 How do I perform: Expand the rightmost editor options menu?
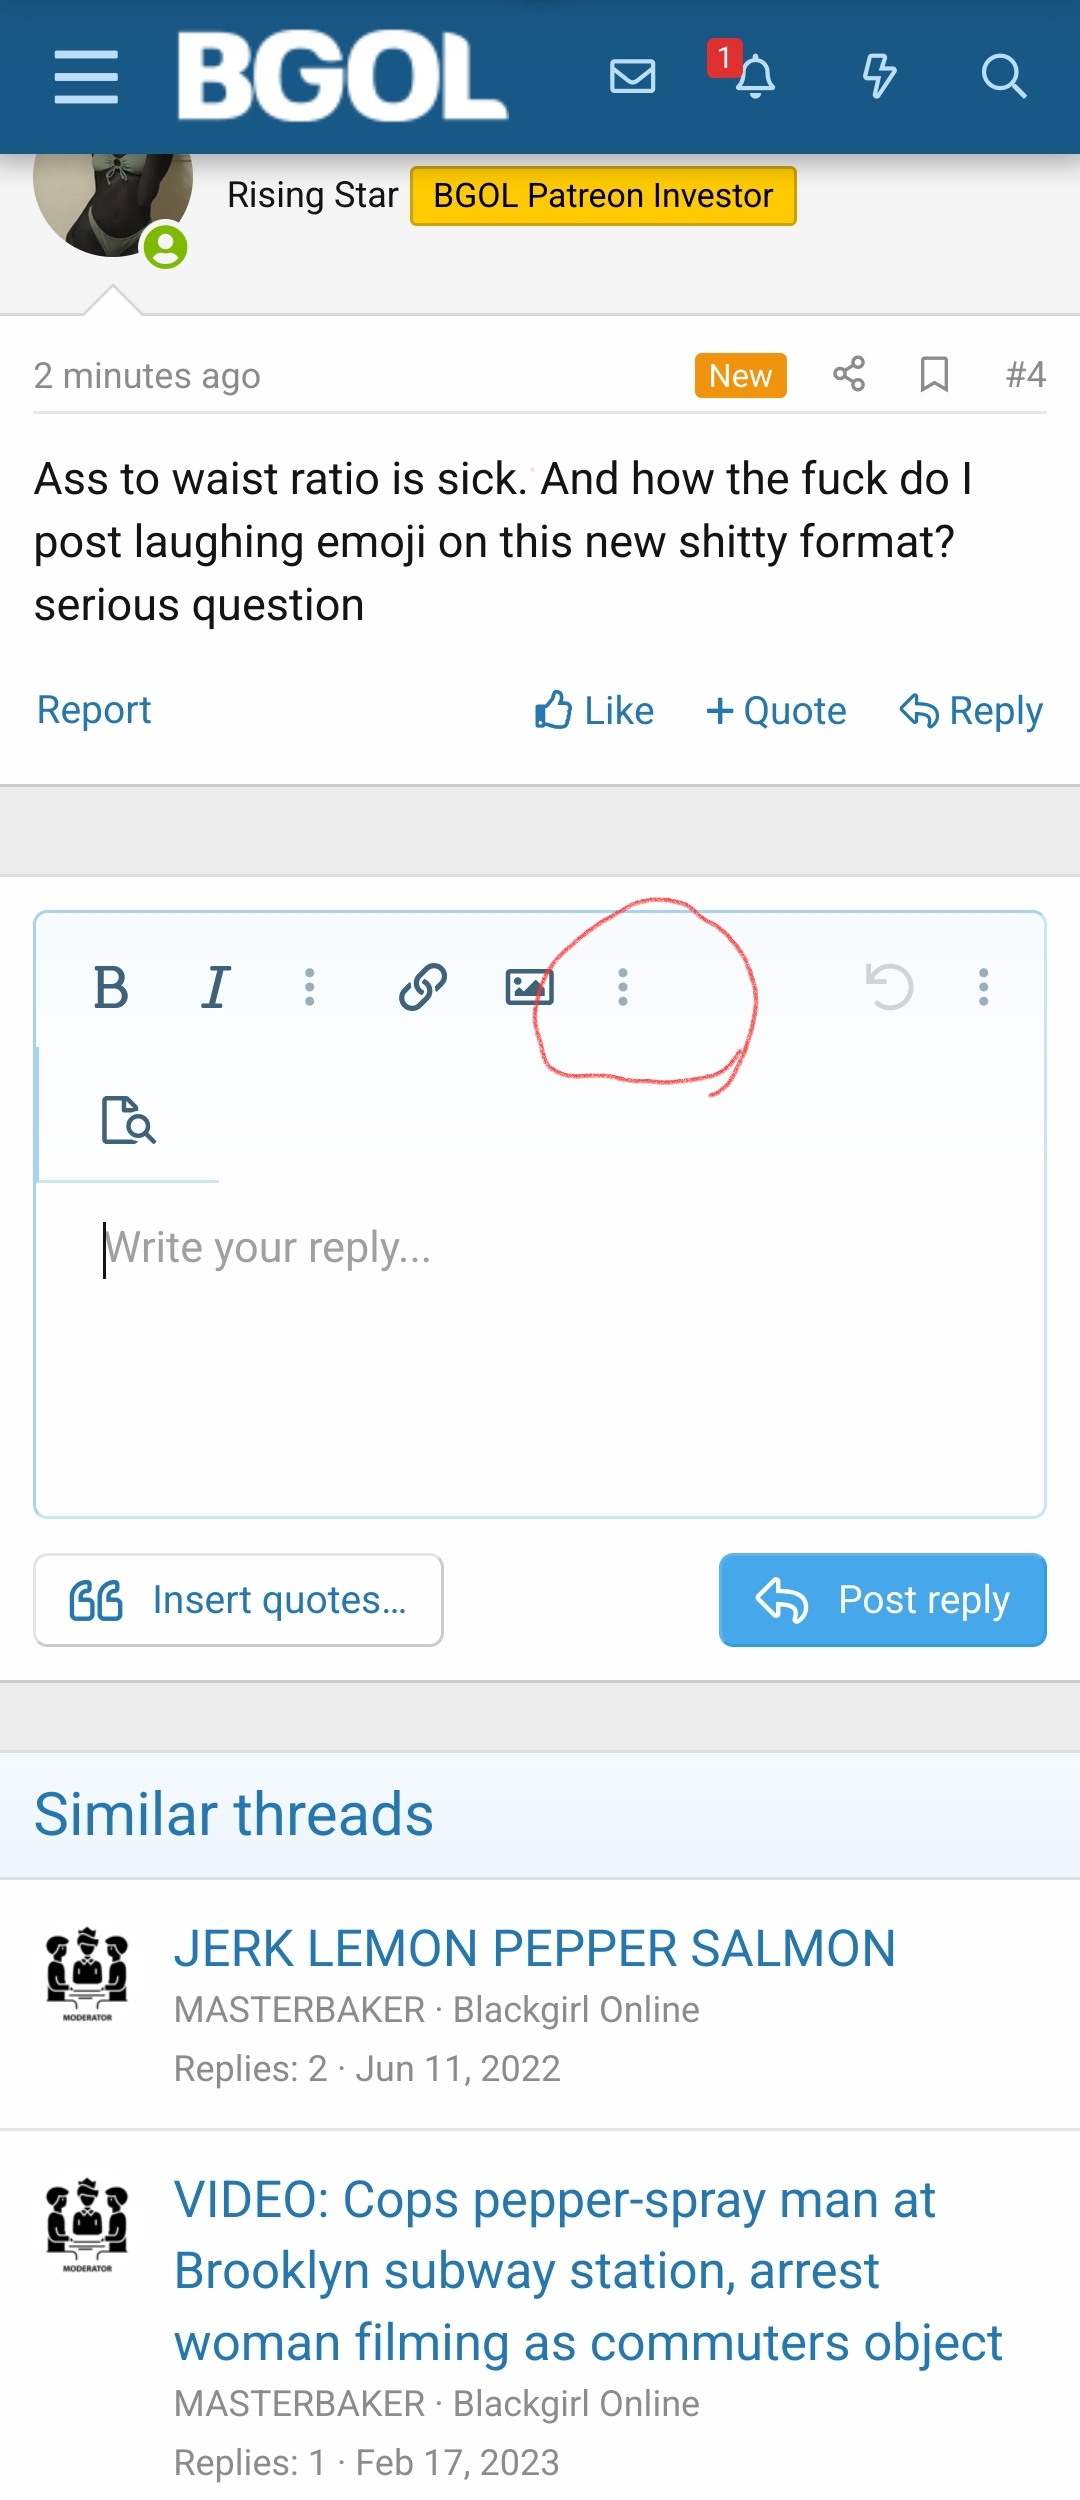pos(984,988)
